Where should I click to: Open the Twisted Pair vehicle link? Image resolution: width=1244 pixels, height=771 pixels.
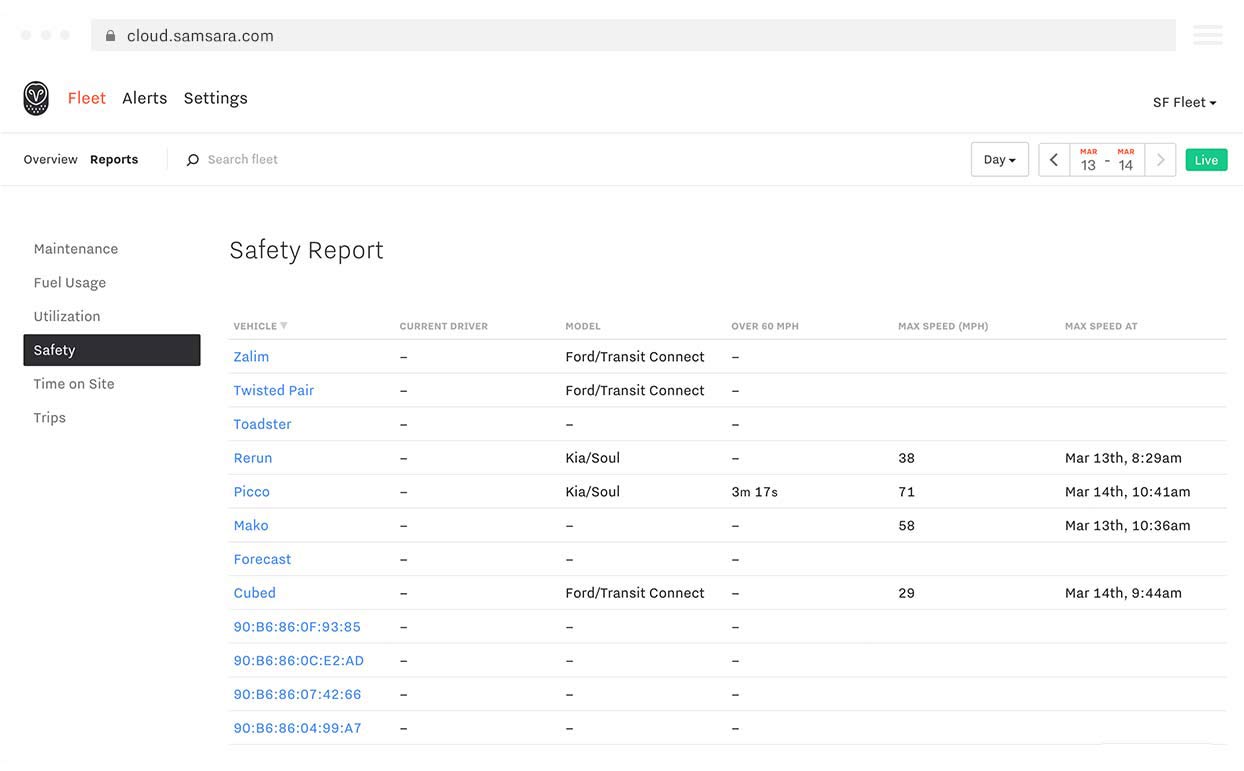tap(274, 391)
